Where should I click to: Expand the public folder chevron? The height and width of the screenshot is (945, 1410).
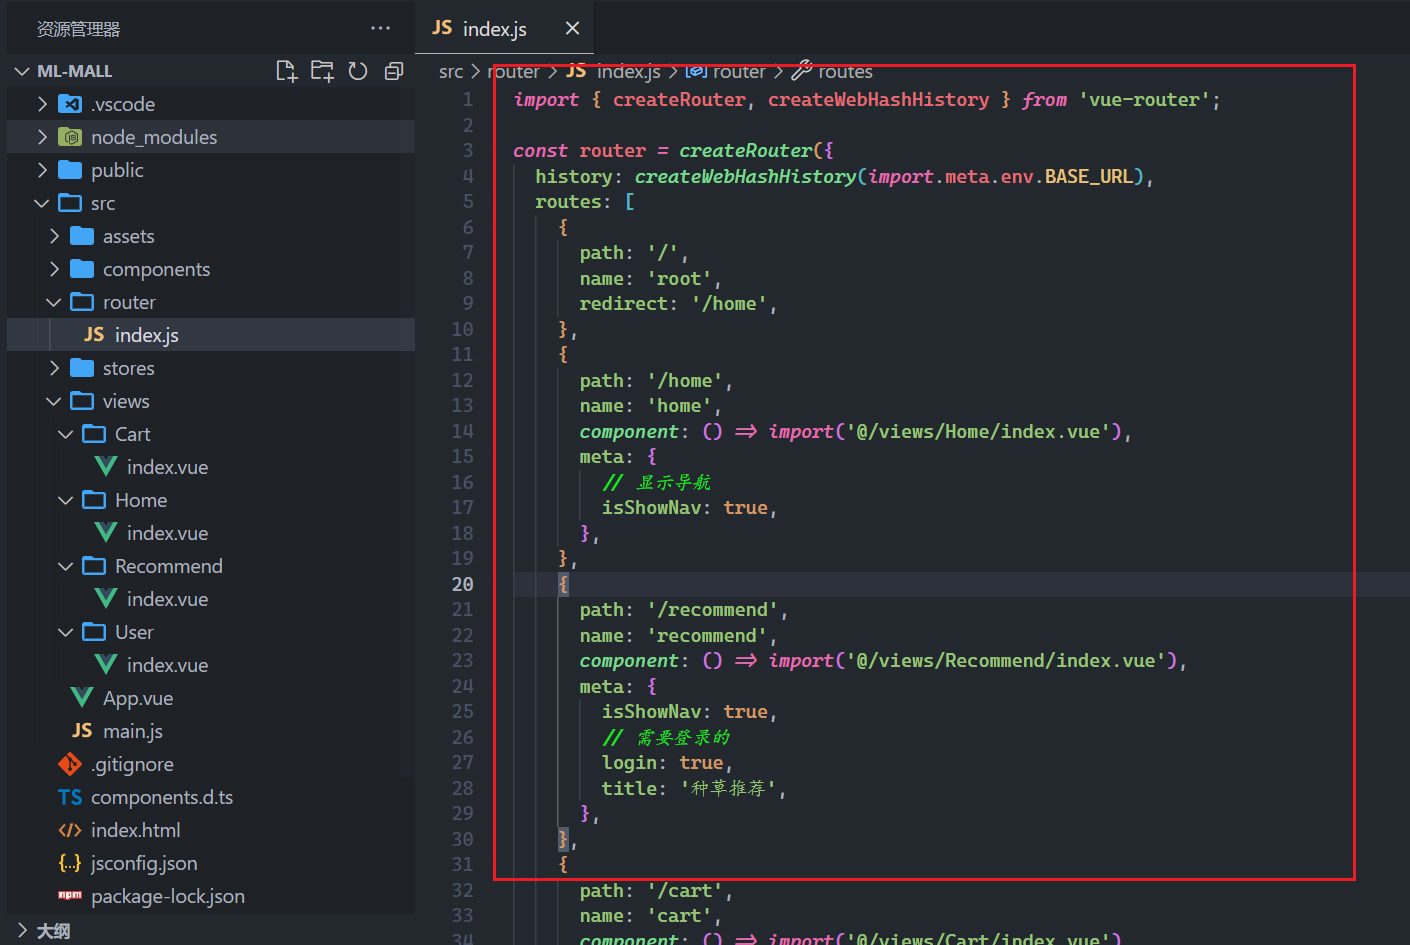click(42, 170)
